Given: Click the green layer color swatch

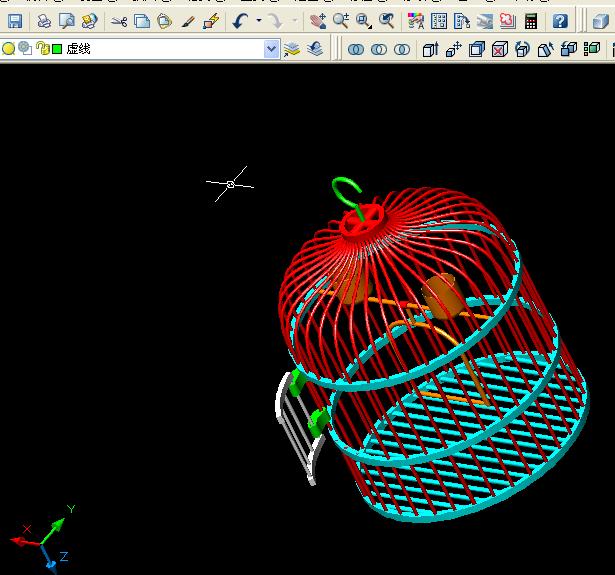Looking at the screenshot, I should pos(57,49).
